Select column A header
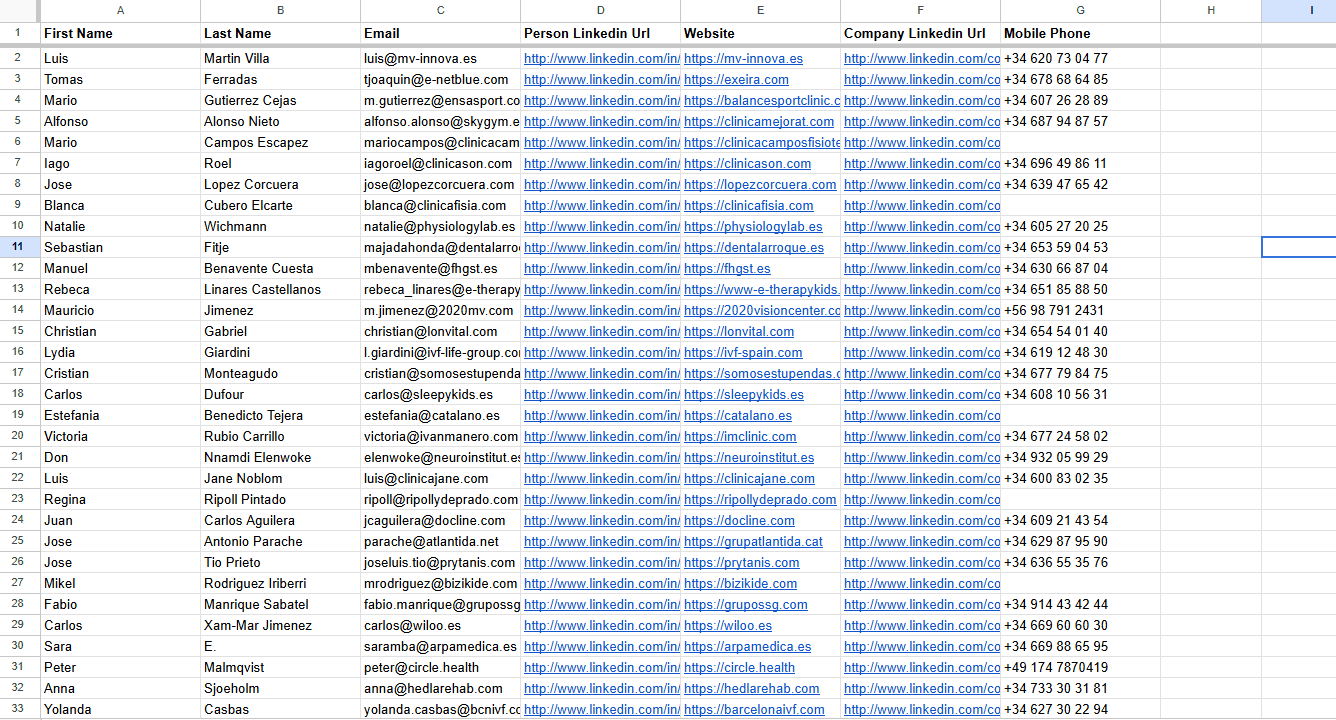Viewport: 1336px width, 720px height. (x=120, y=10)
